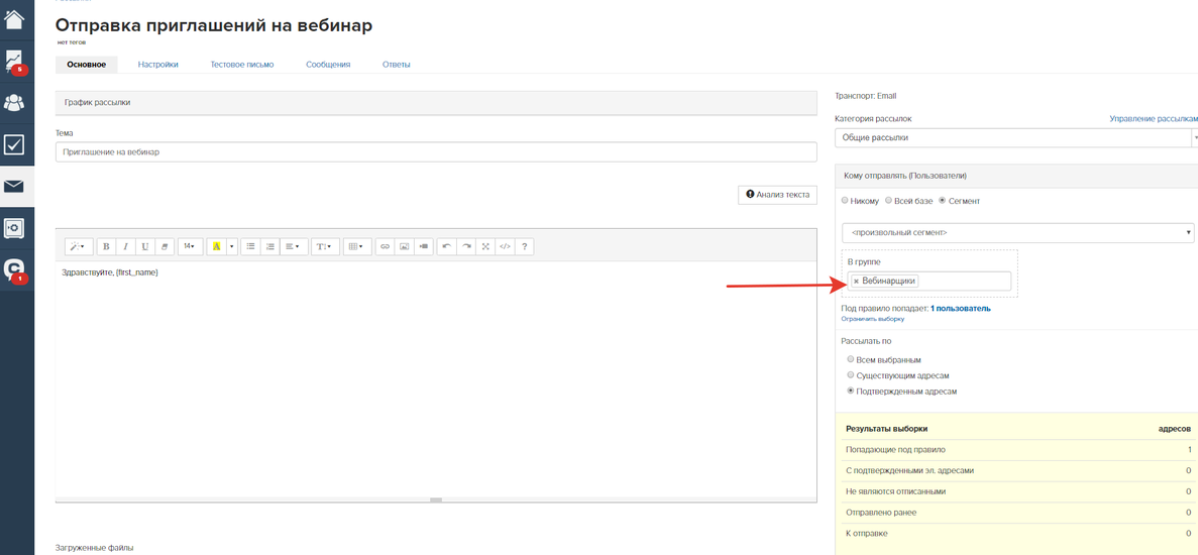
Task: Switch to the Тестовое письмо tab
Action: 242,65
